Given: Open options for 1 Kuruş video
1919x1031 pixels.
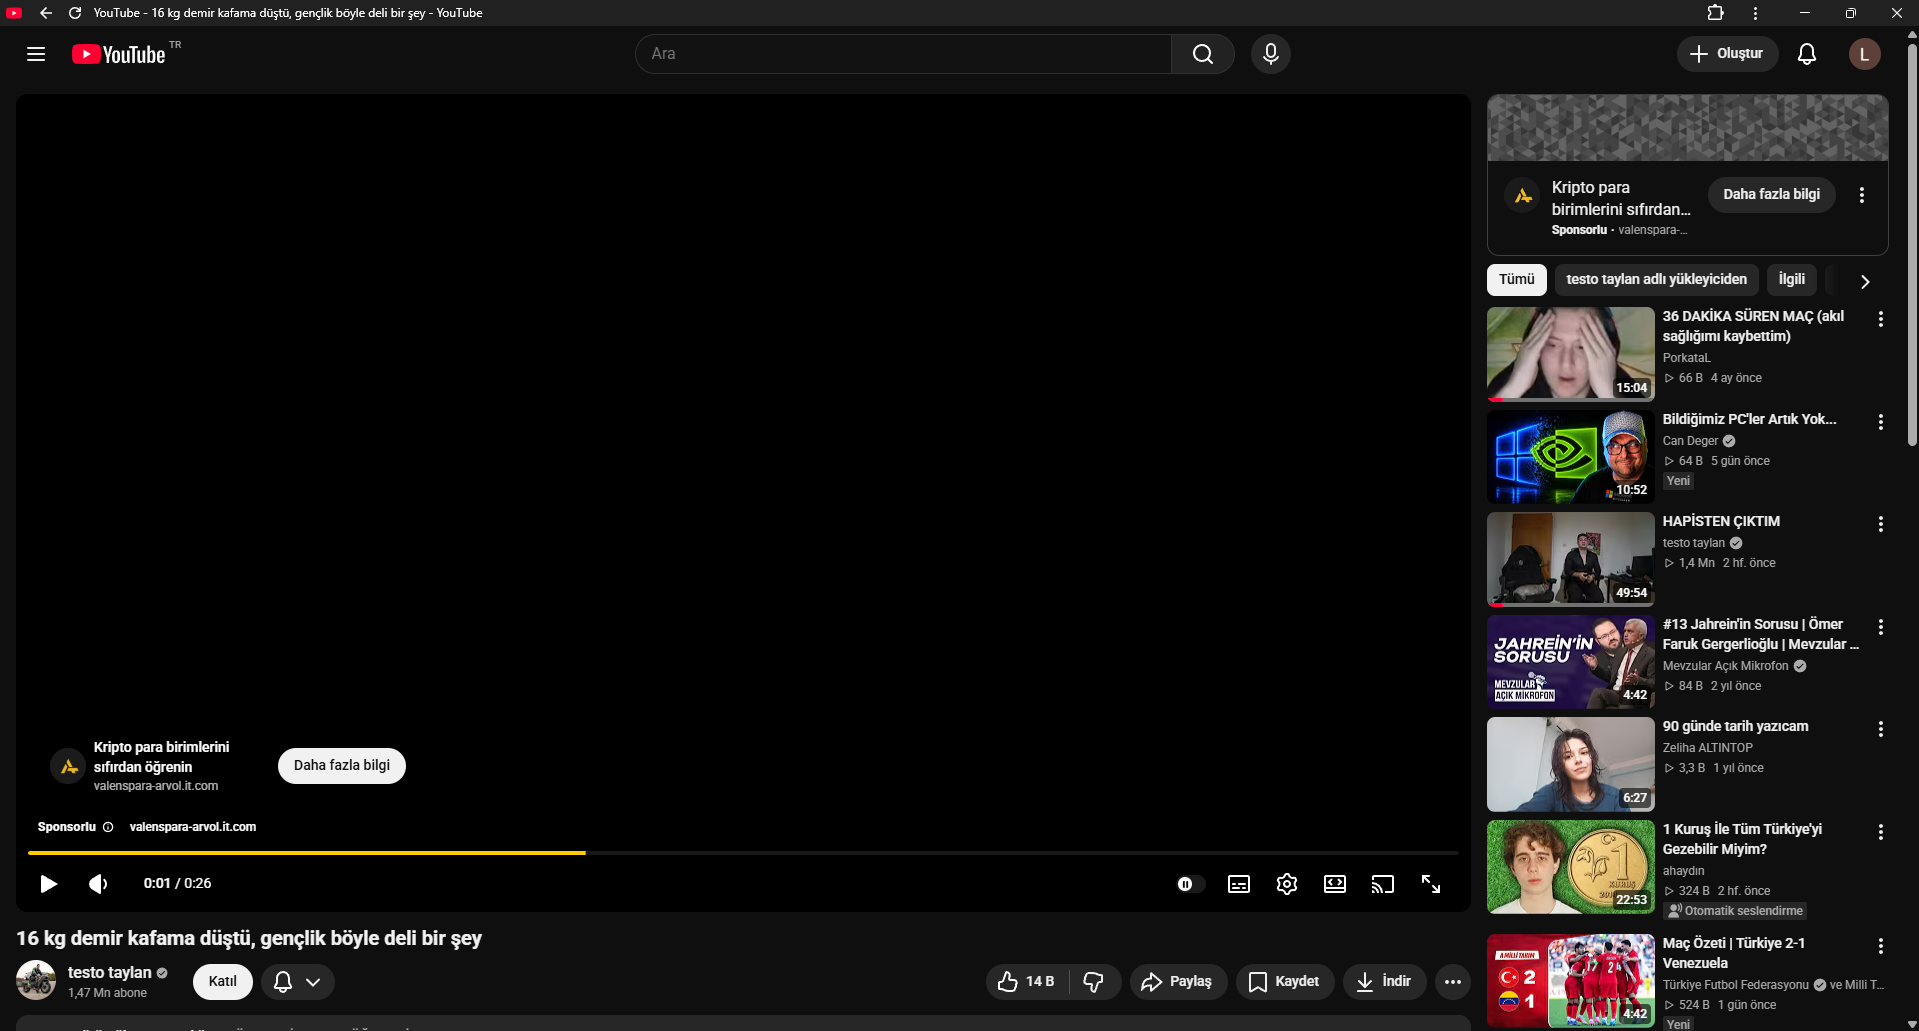Looking at the screenshot, I should (x=1881, y=832).
